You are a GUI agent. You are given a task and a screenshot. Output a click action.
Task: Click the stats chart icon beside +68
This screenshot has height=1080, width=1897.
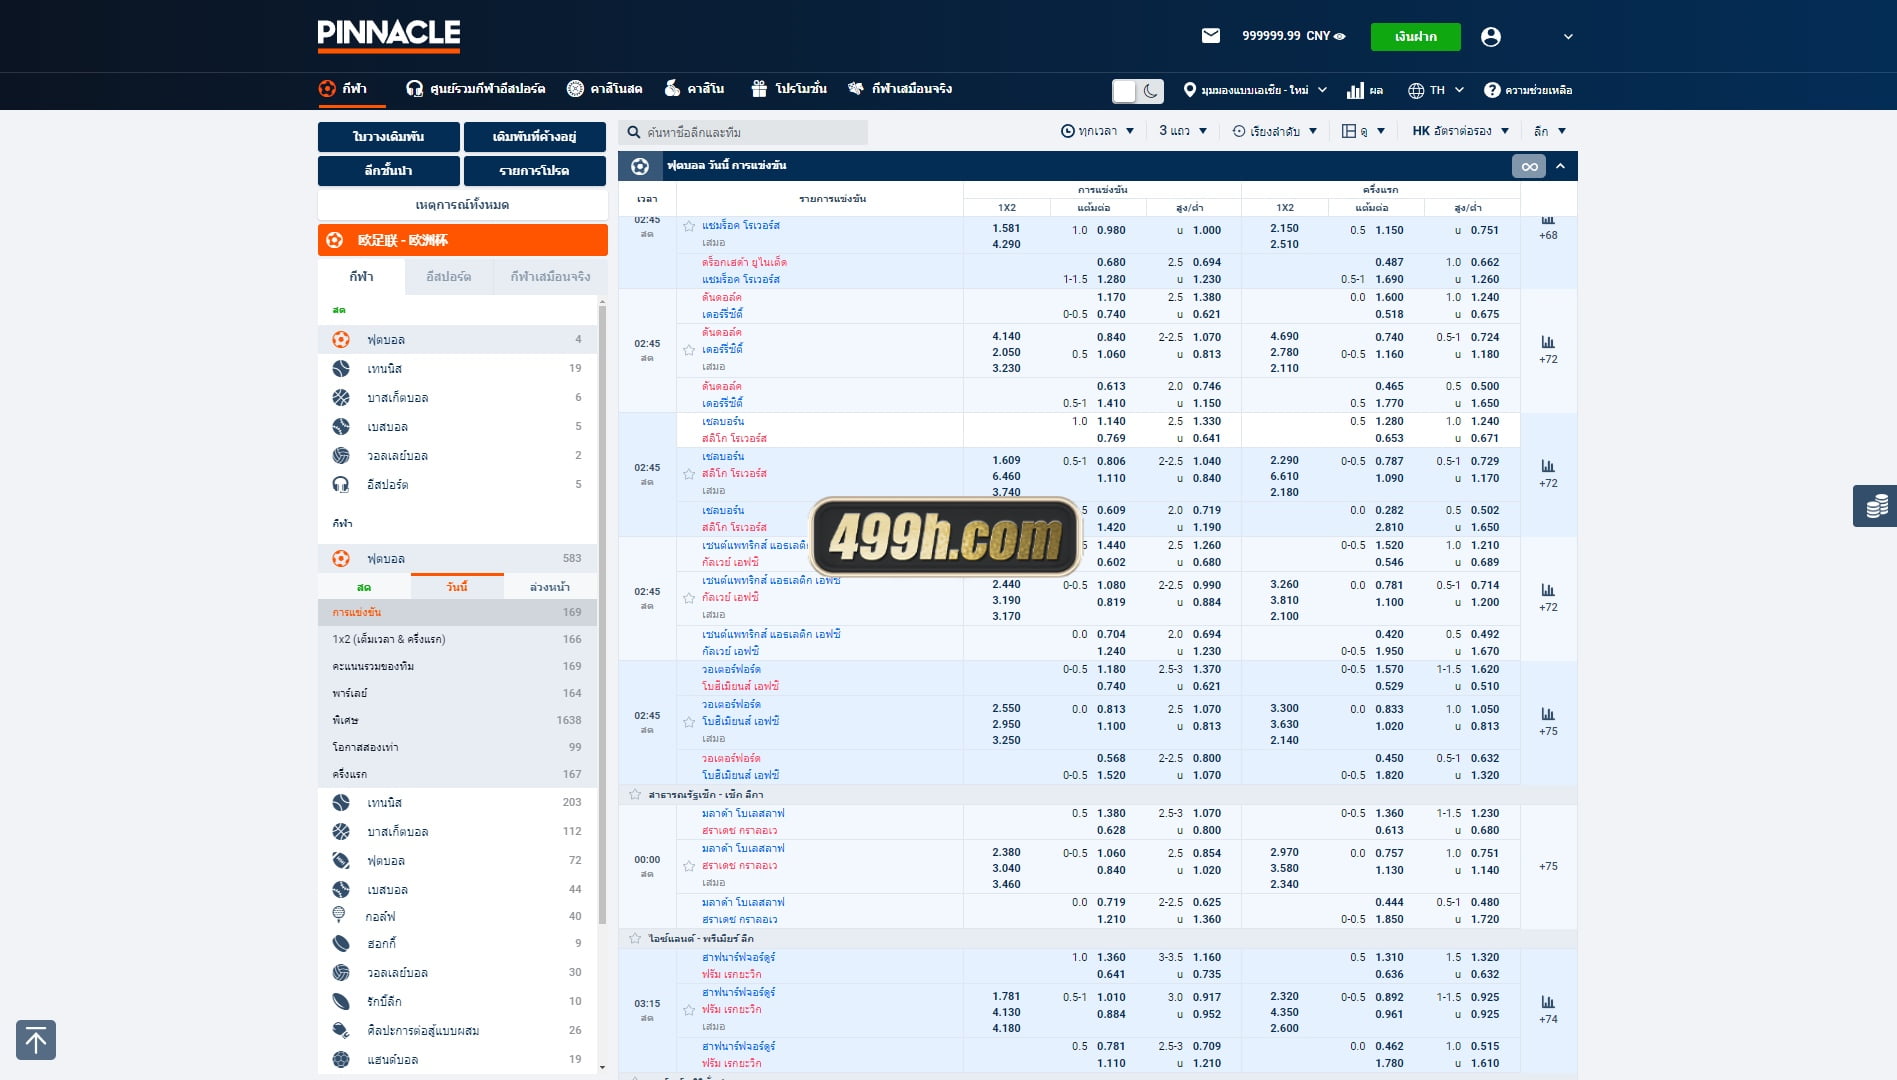[1548, 221]
